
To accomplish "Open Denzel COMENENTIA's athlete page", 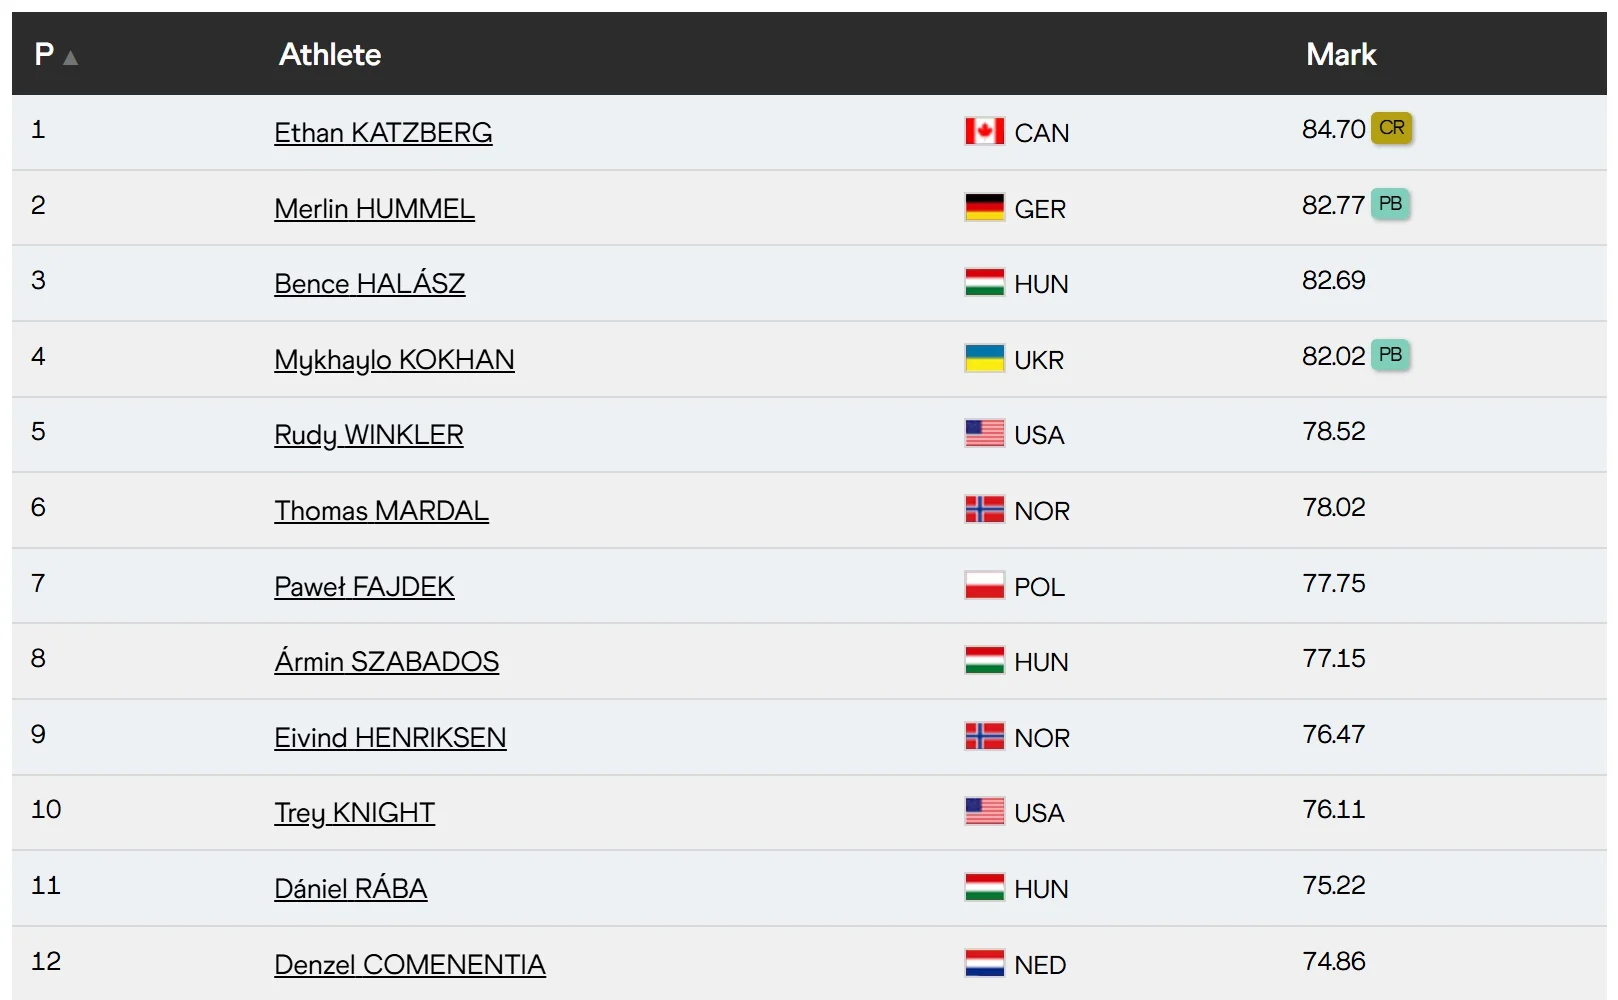I will click(x=409, y=965).
